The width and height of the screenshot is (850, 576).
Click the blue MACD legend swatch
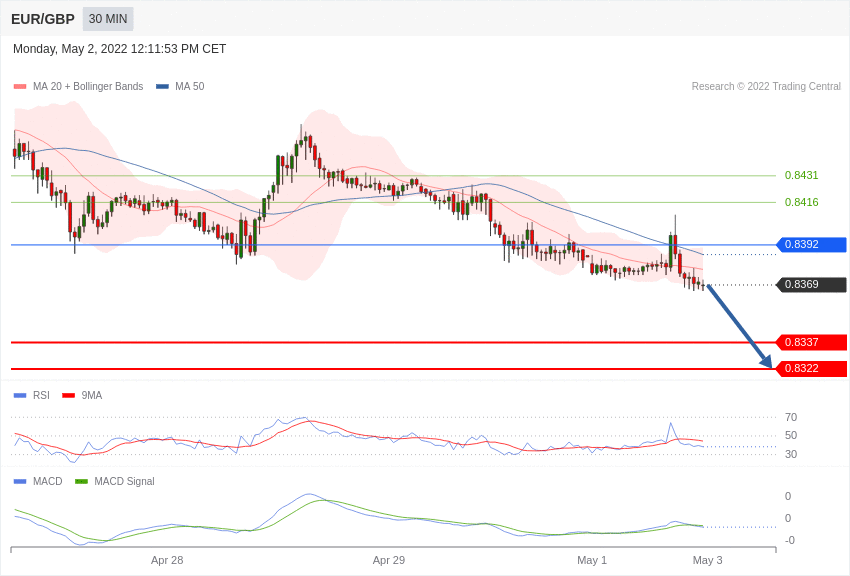coord(20,481)
